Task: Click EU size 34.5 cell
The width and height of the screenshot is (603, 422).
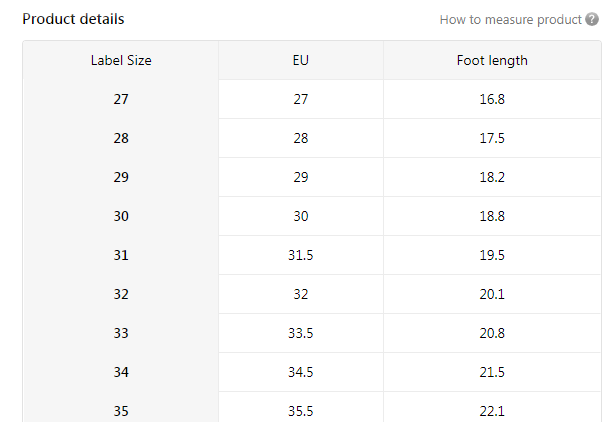Action: tap(301, 372)
